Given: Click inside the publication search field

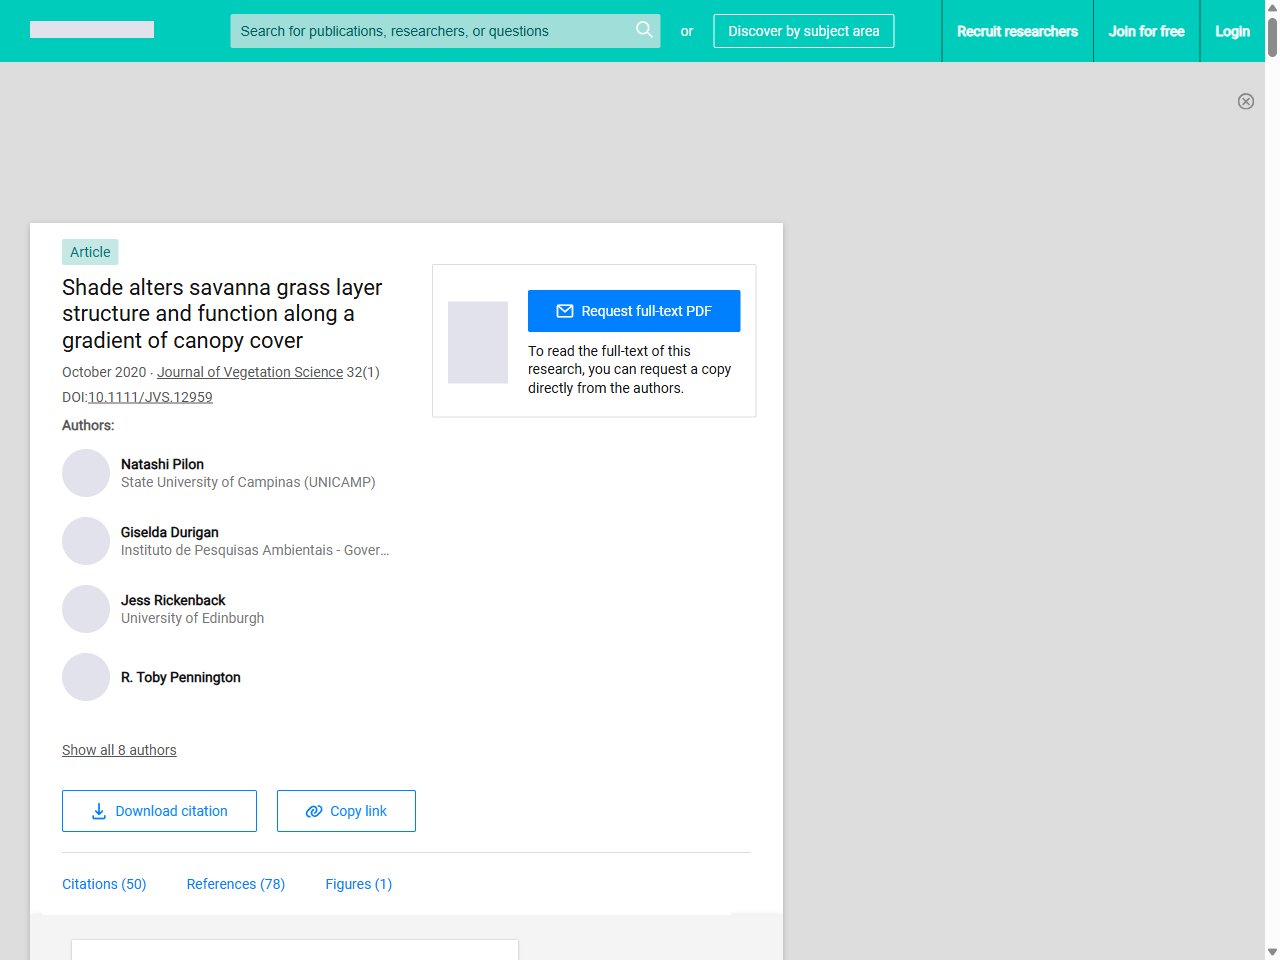Looking at the screenshot, I should point(430,31).
